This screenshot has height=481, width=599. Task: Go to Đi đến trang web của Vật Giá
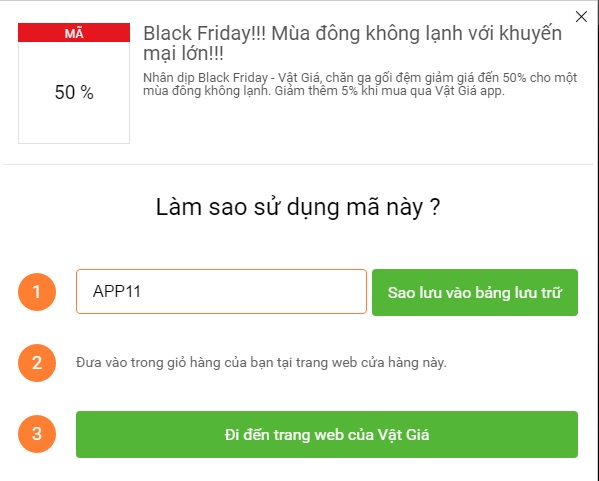pos(327,434)
